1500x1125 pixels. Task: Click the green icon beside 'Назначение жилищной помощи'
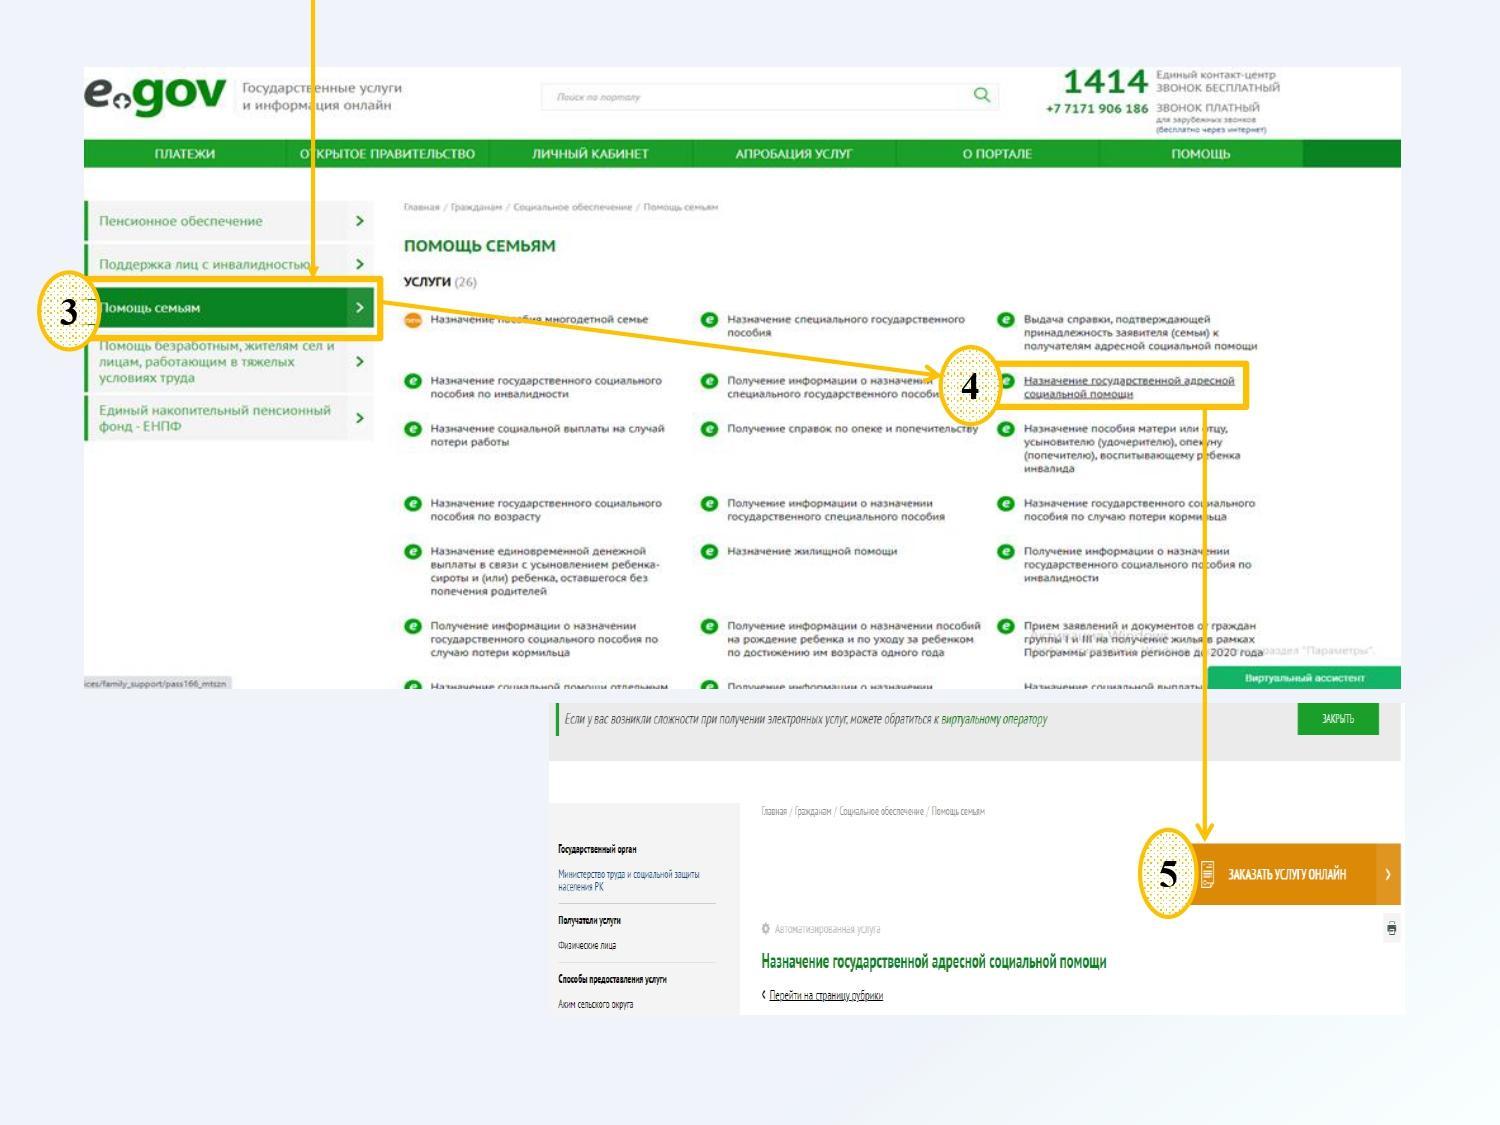[x=709, y=552]
